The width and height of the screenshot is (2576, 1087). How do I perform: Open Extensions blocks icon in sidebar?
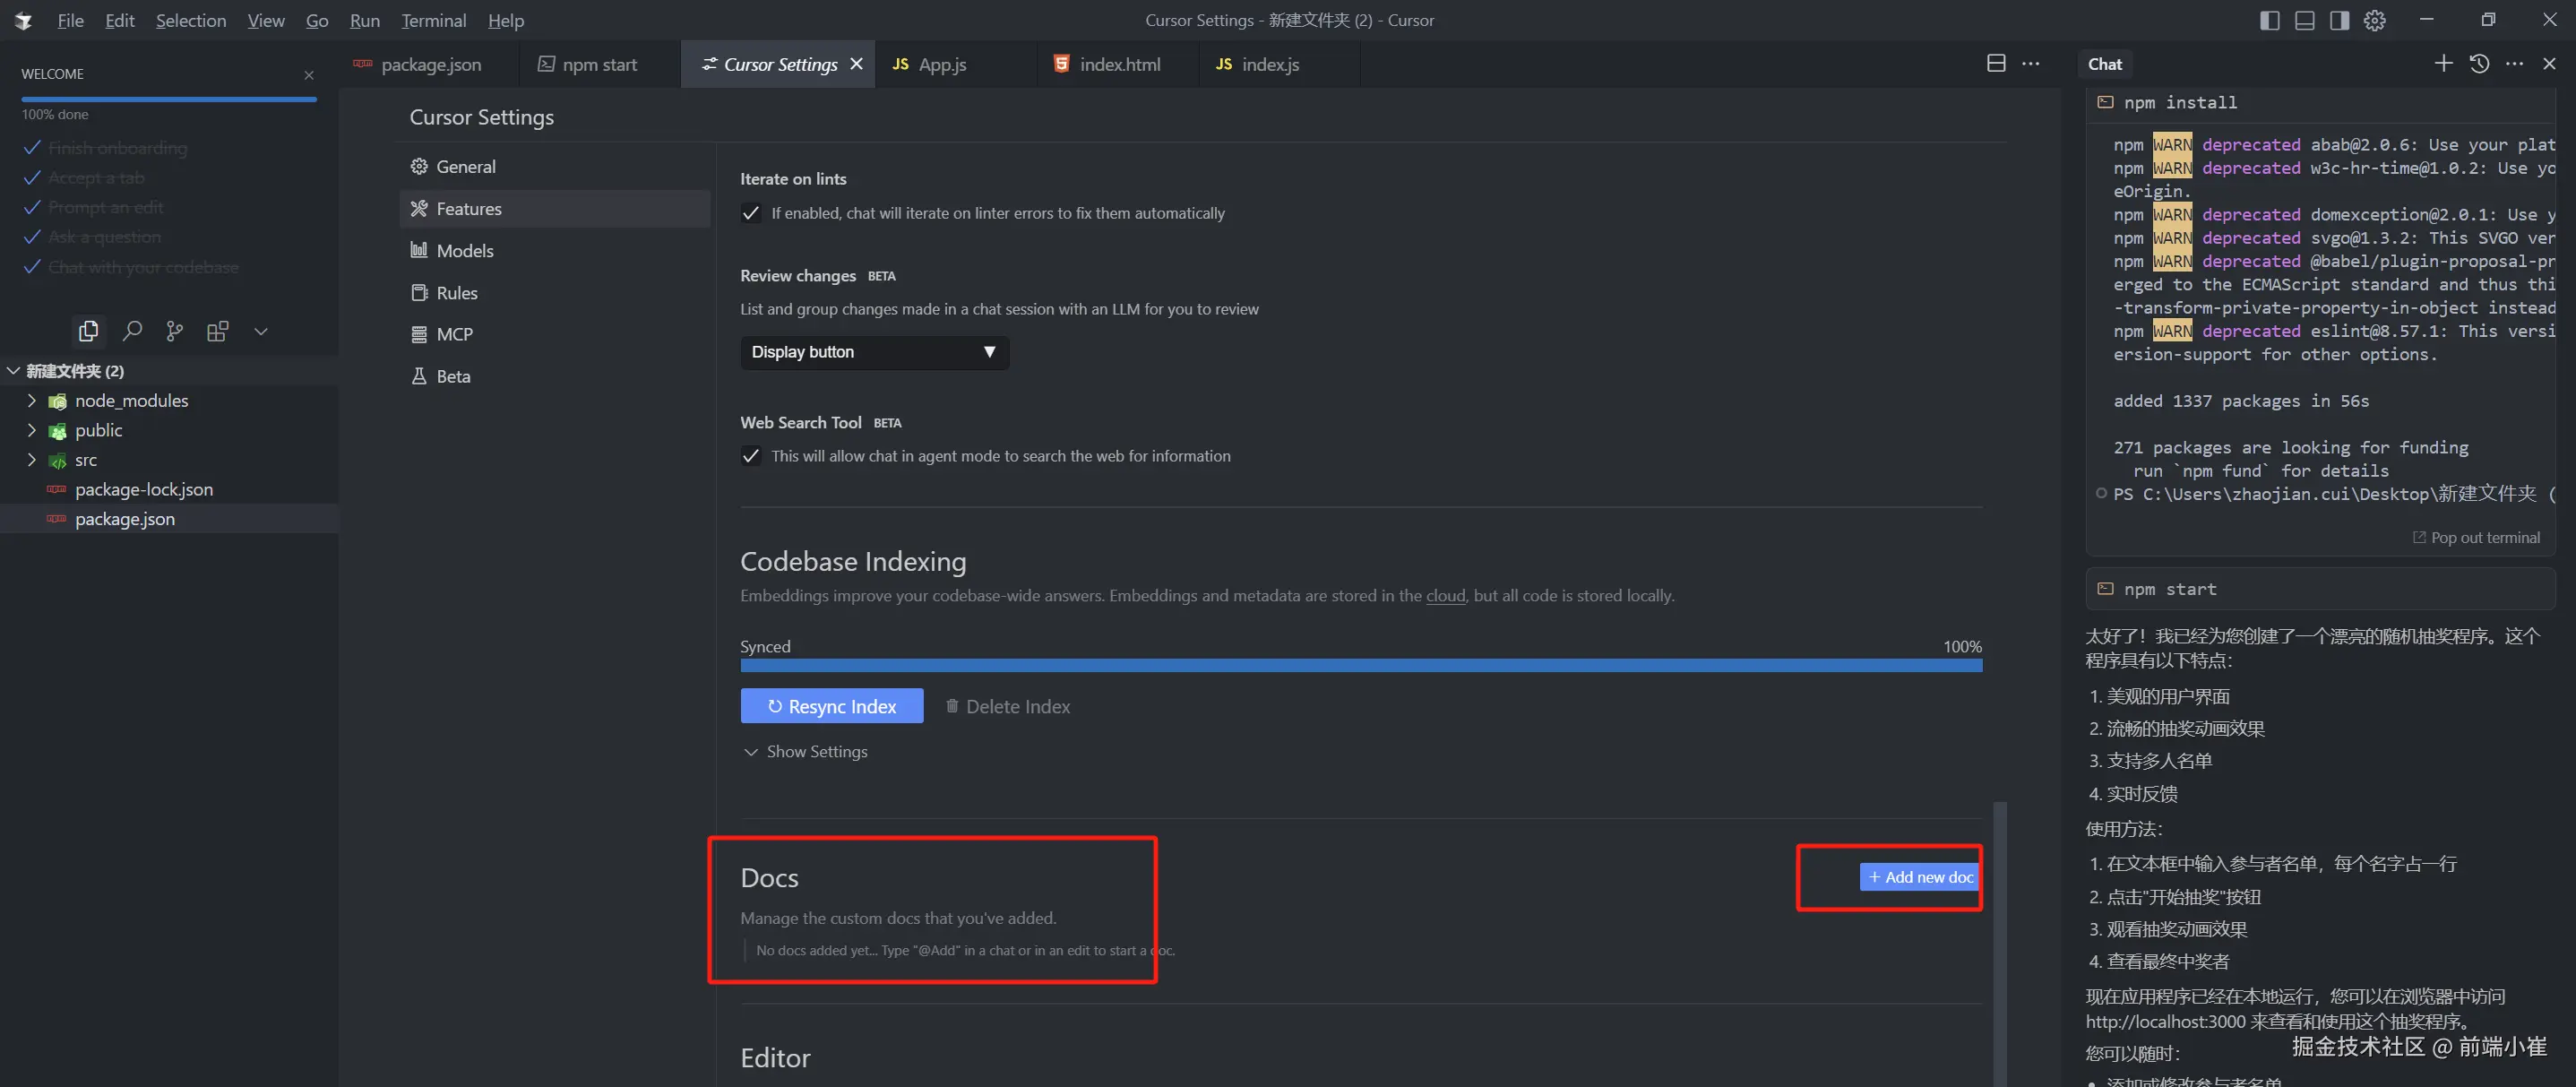[217, 331]
